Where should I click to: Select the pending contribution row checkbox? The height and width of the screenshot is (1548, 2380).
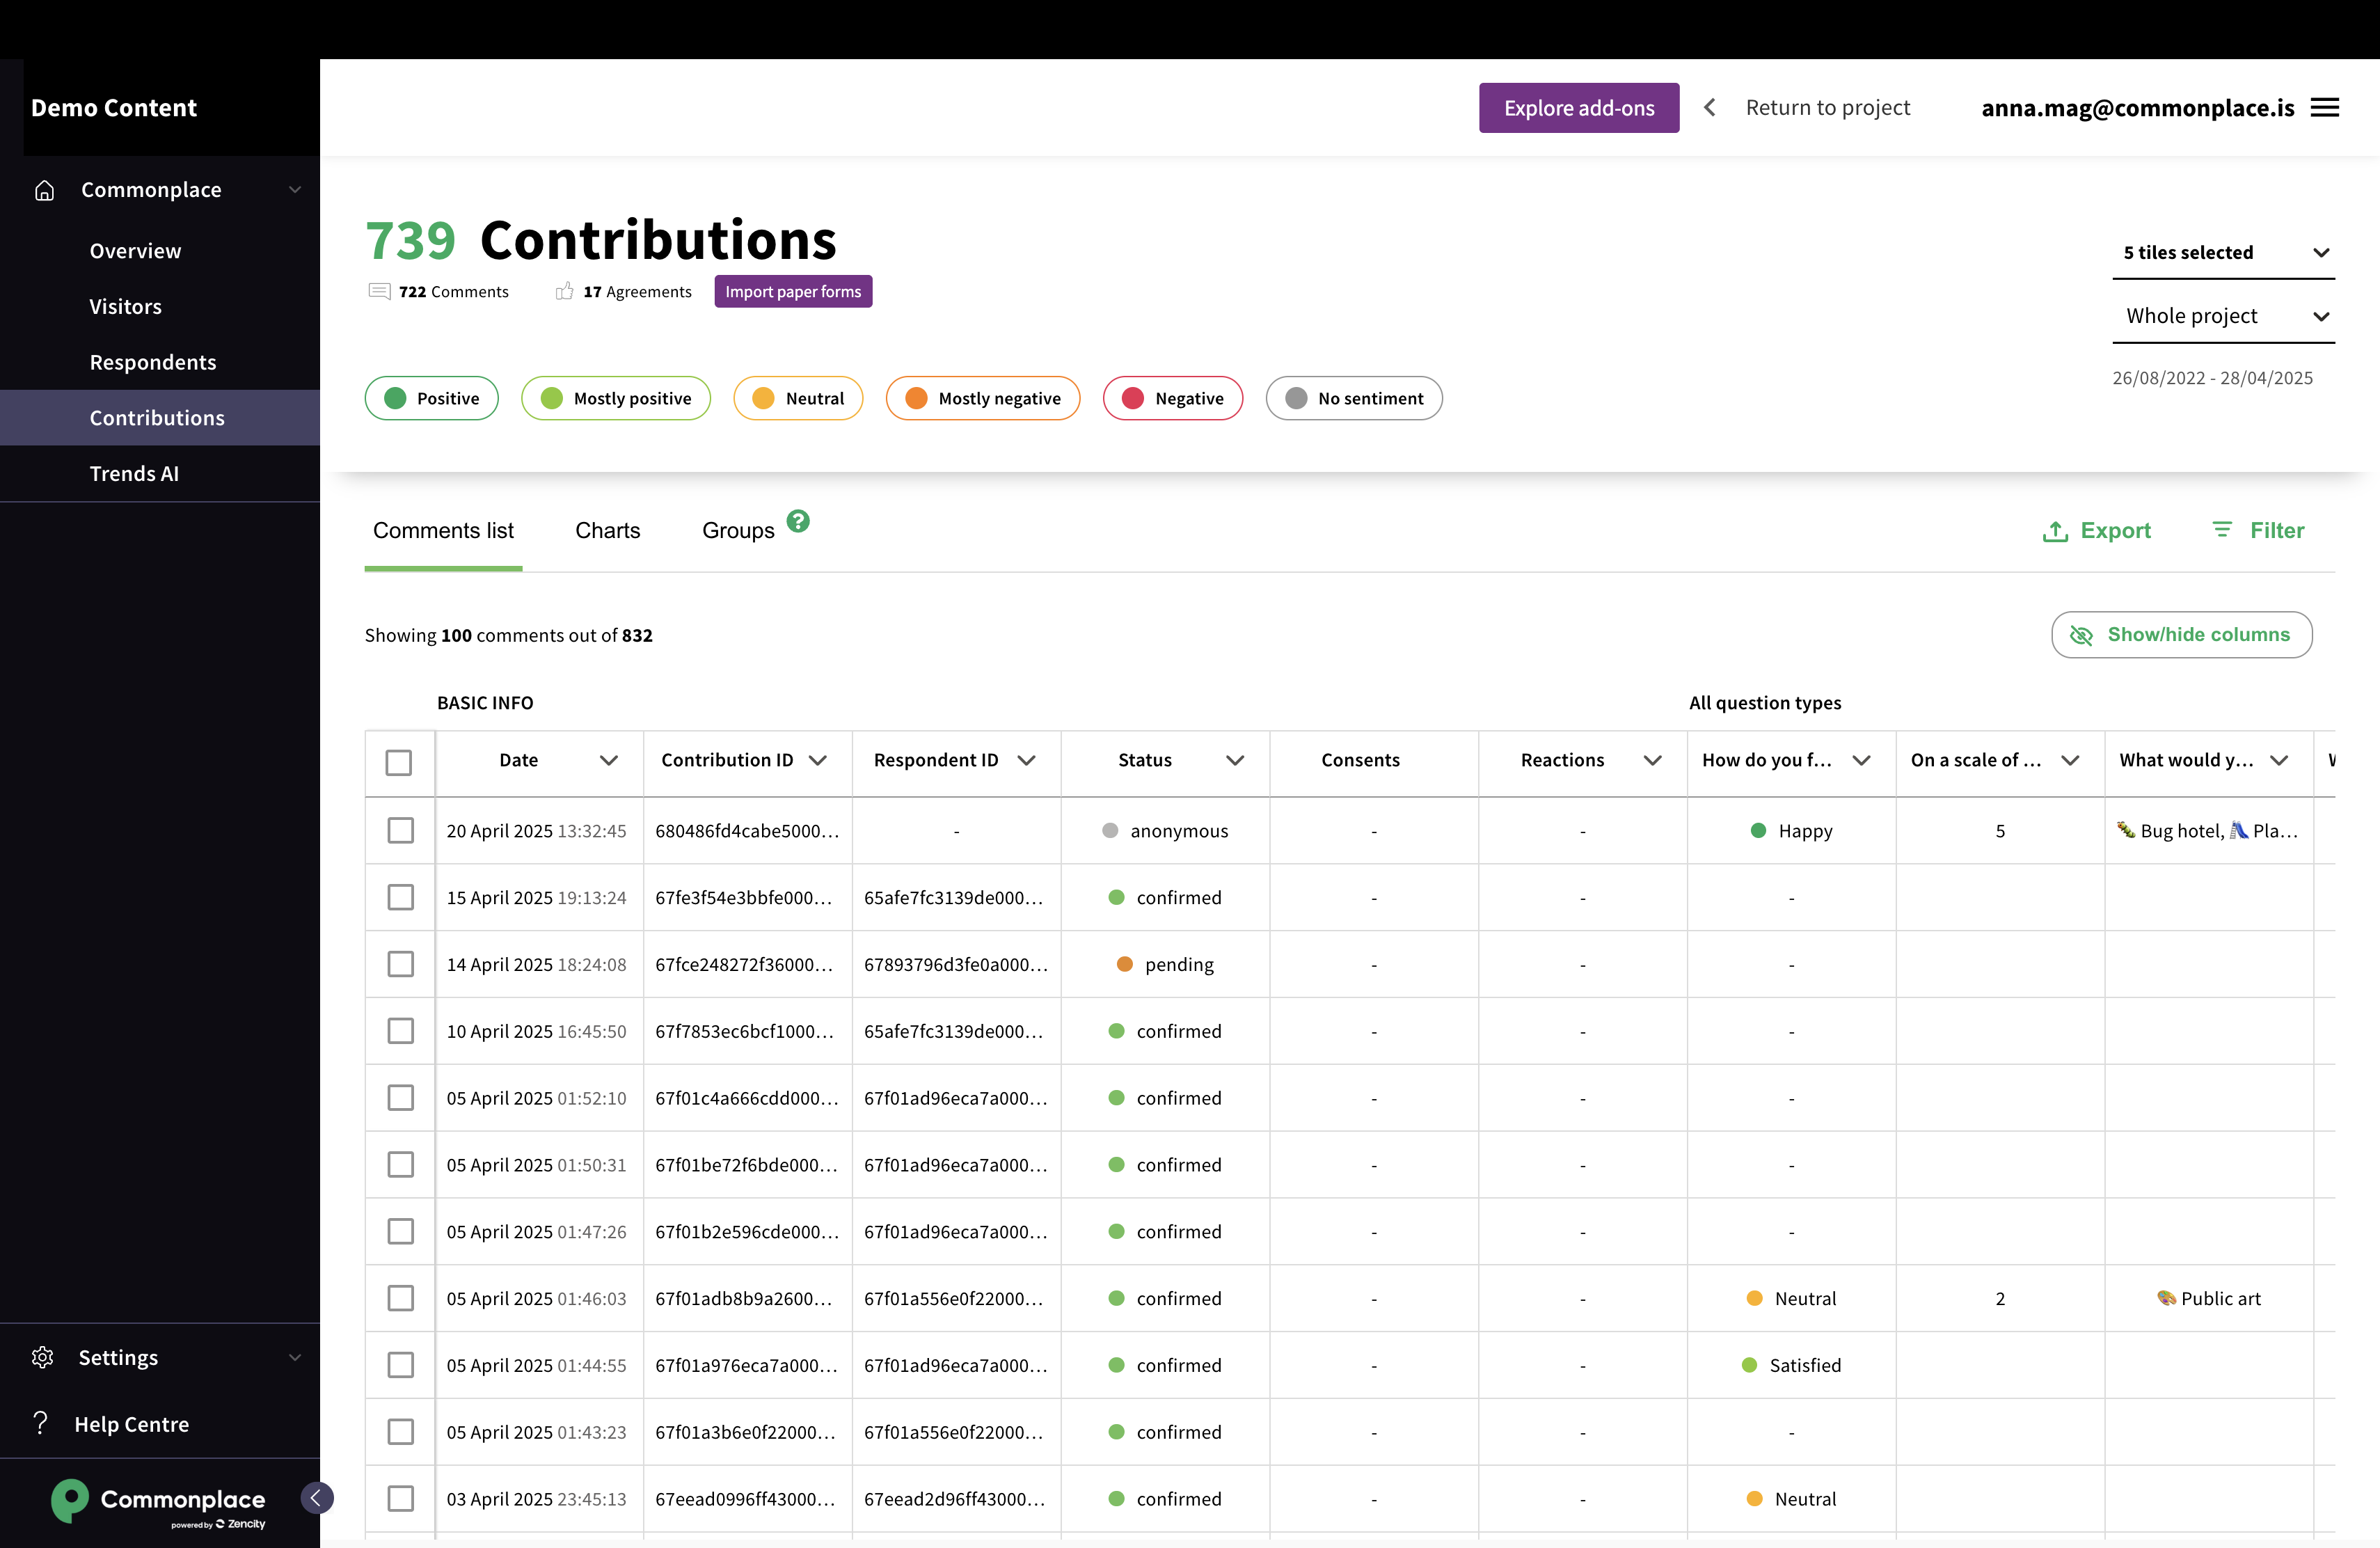point(400,964)
